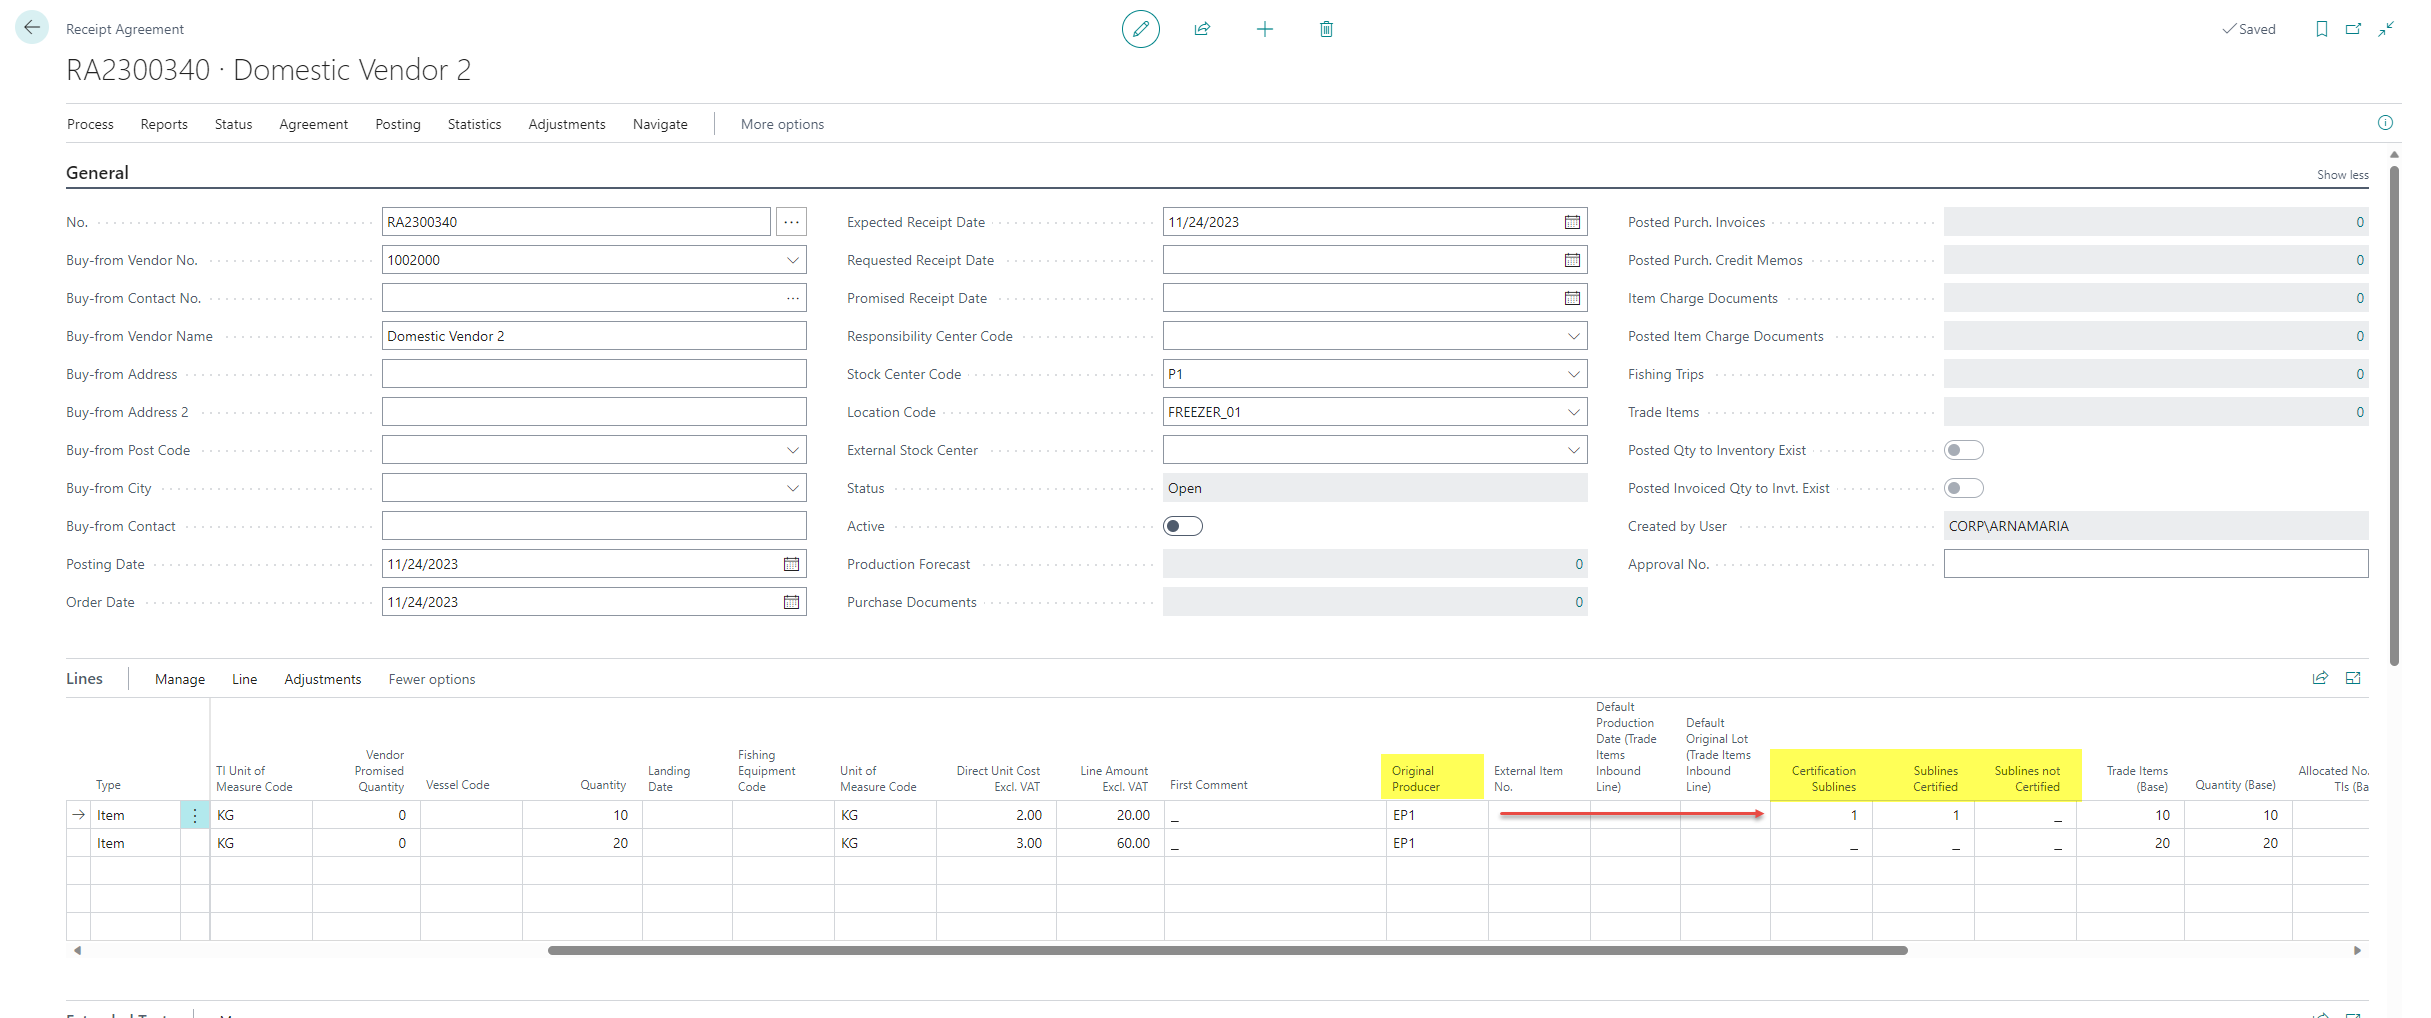Click the share icon in header

[1202, 29]
